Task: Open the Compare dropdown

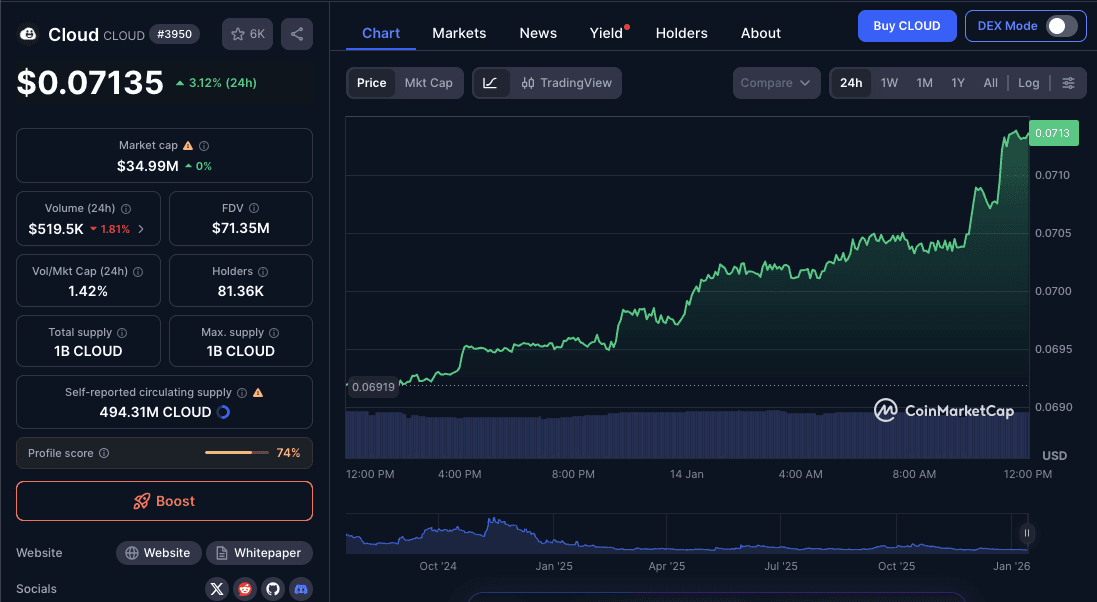Action: pyautogui.click(x=776, y=82)
